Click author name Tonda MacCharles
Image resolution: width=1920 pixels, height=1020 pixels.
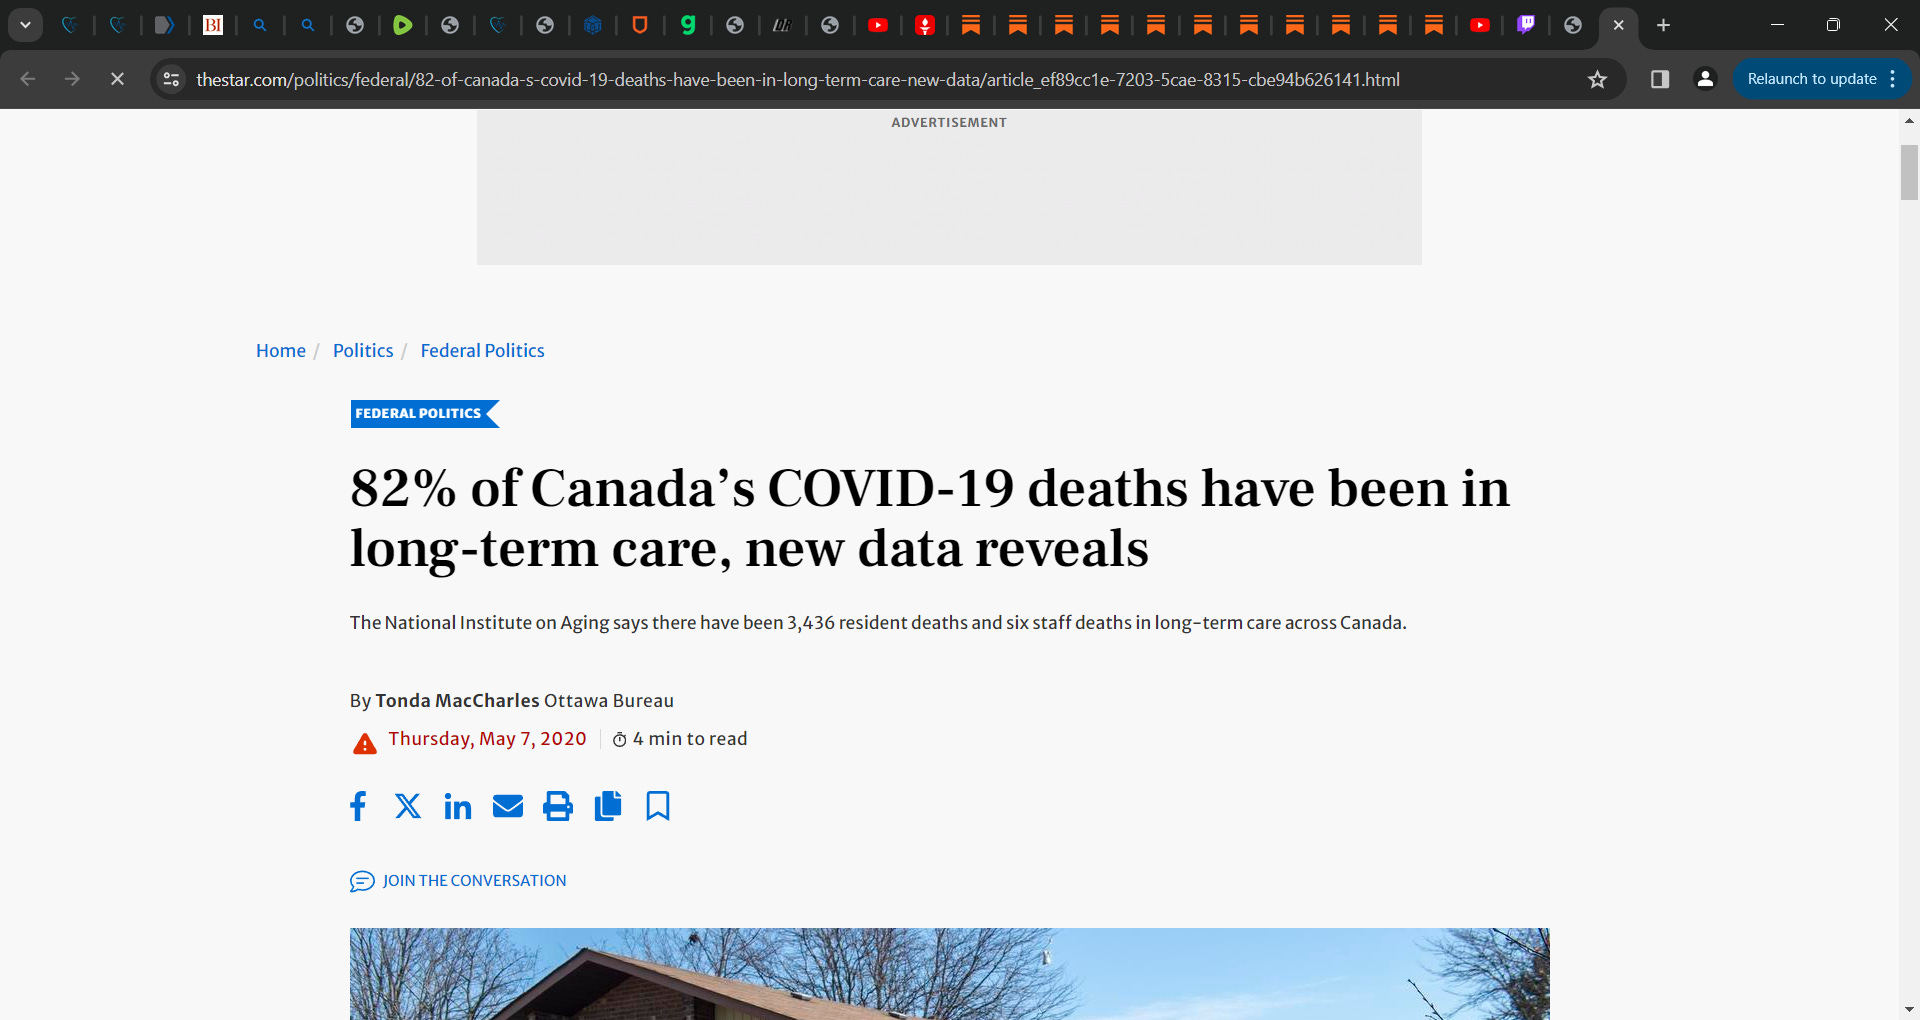pos(457,701)
